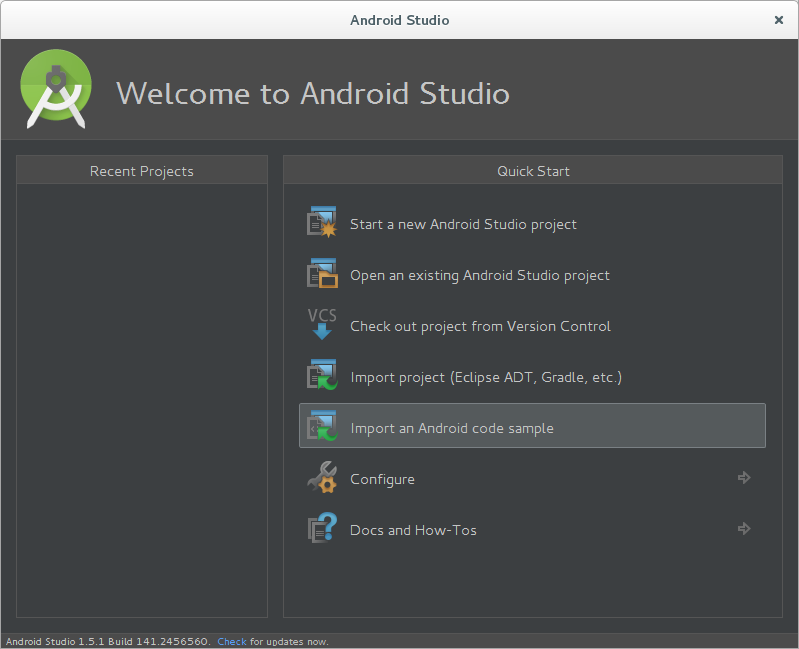Click the Import project Eclipse/Gradle icon
This screenshot has width=799, height=649.
(322, 375)
